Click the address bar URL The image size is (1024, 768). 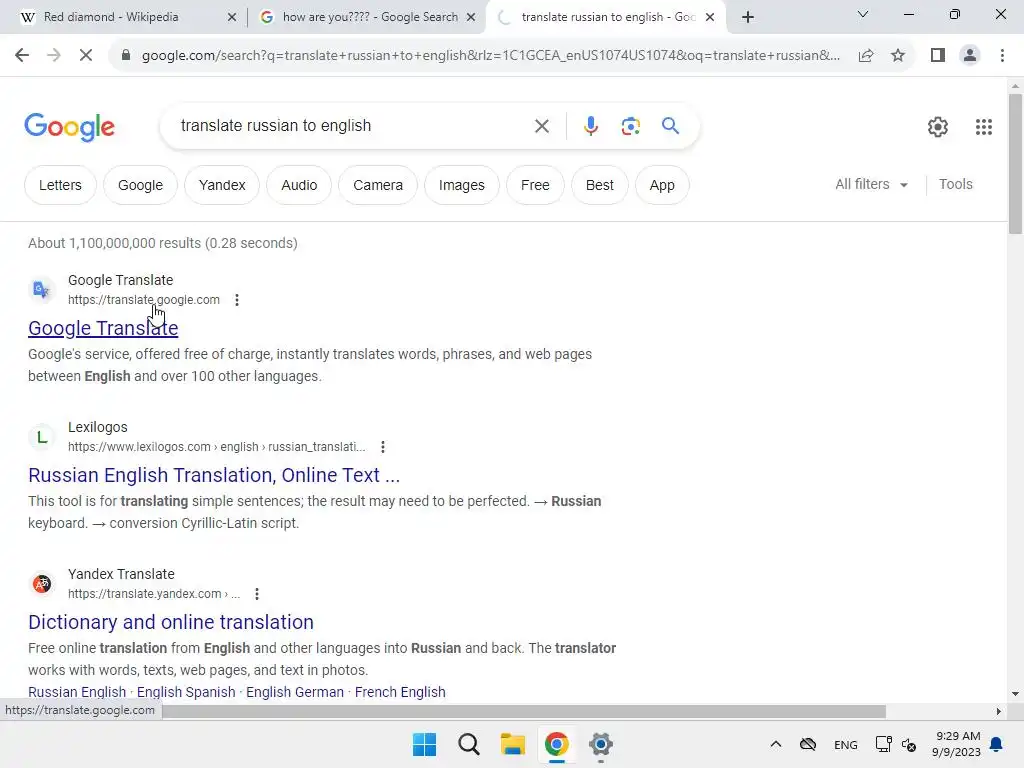(x=491, y=56)
